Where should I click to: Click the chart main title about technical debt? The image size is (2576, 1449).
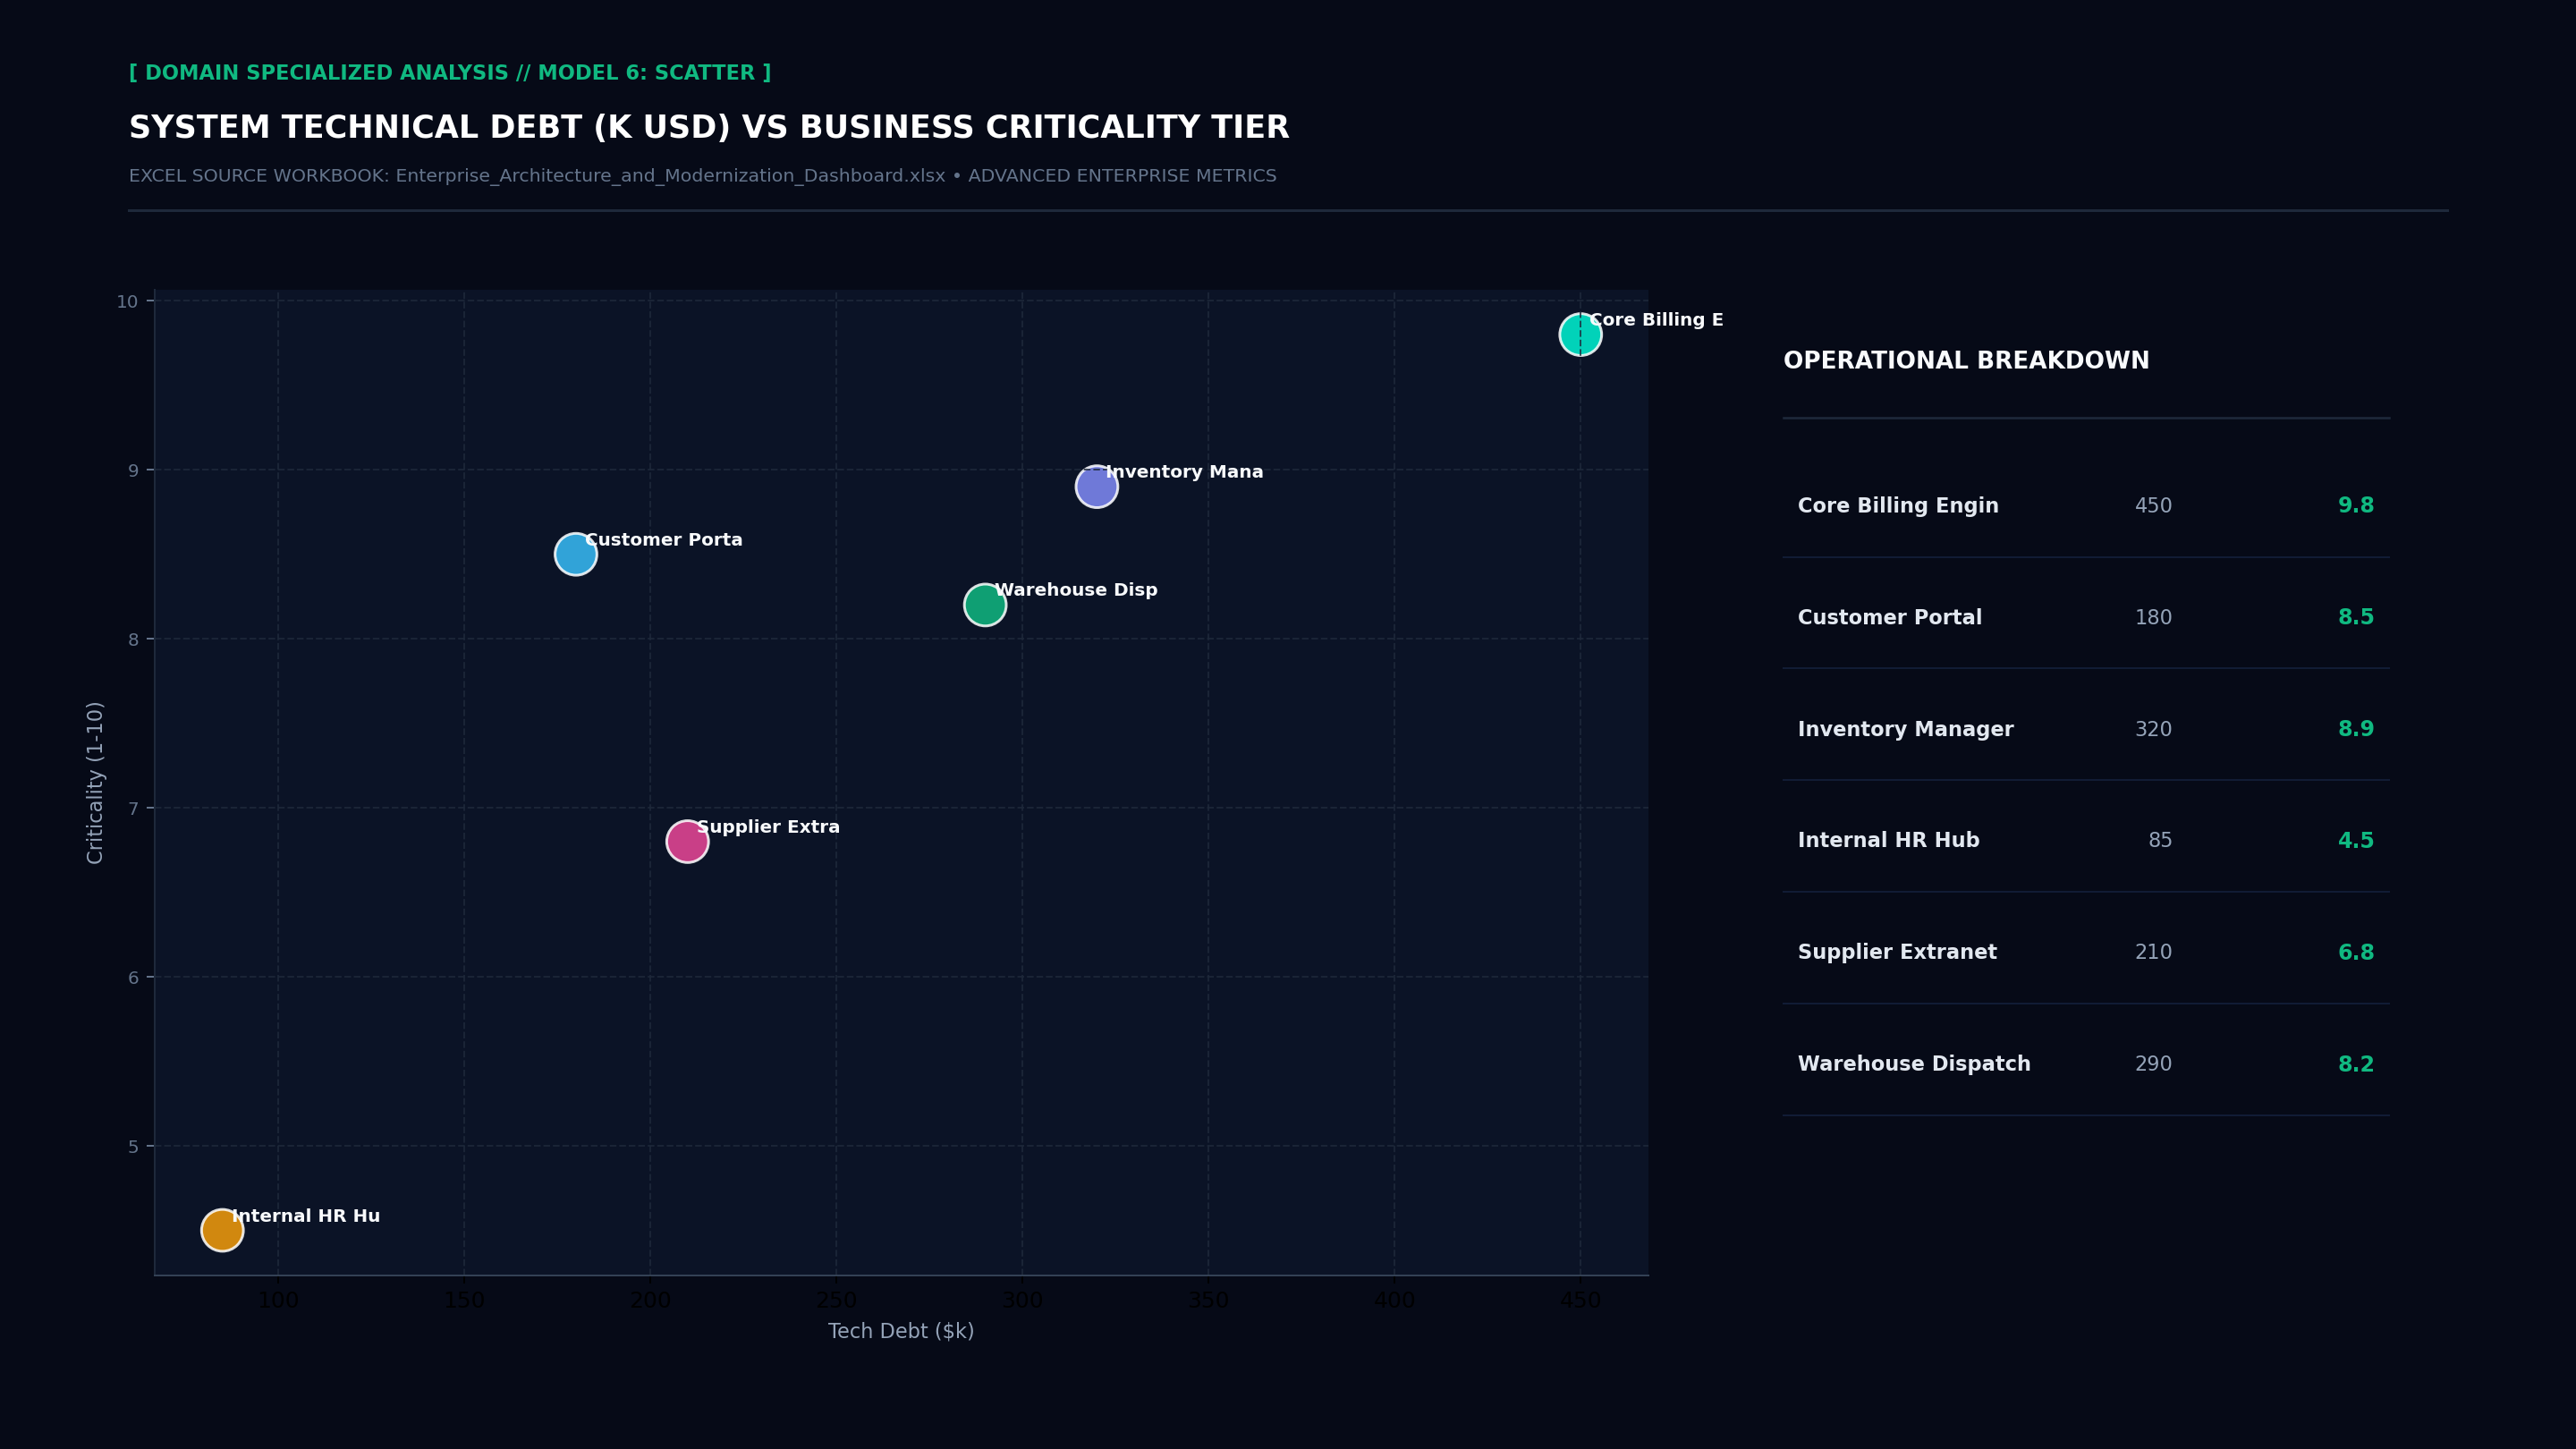(709, 128)
